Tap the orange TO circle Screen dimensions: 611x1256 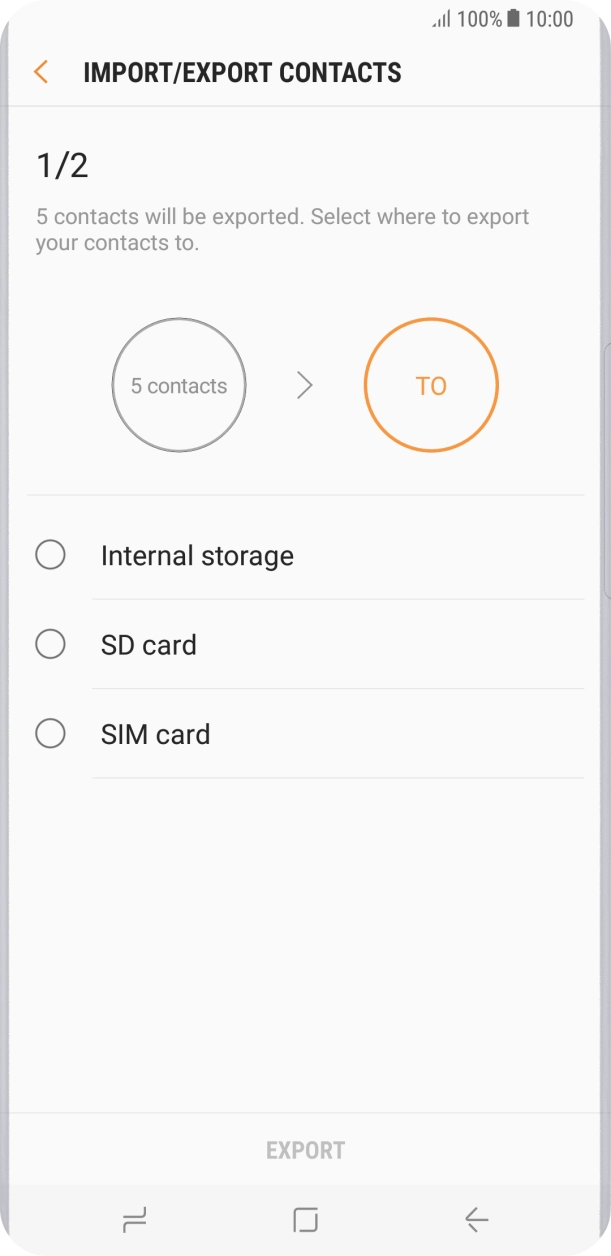point(430,385)
